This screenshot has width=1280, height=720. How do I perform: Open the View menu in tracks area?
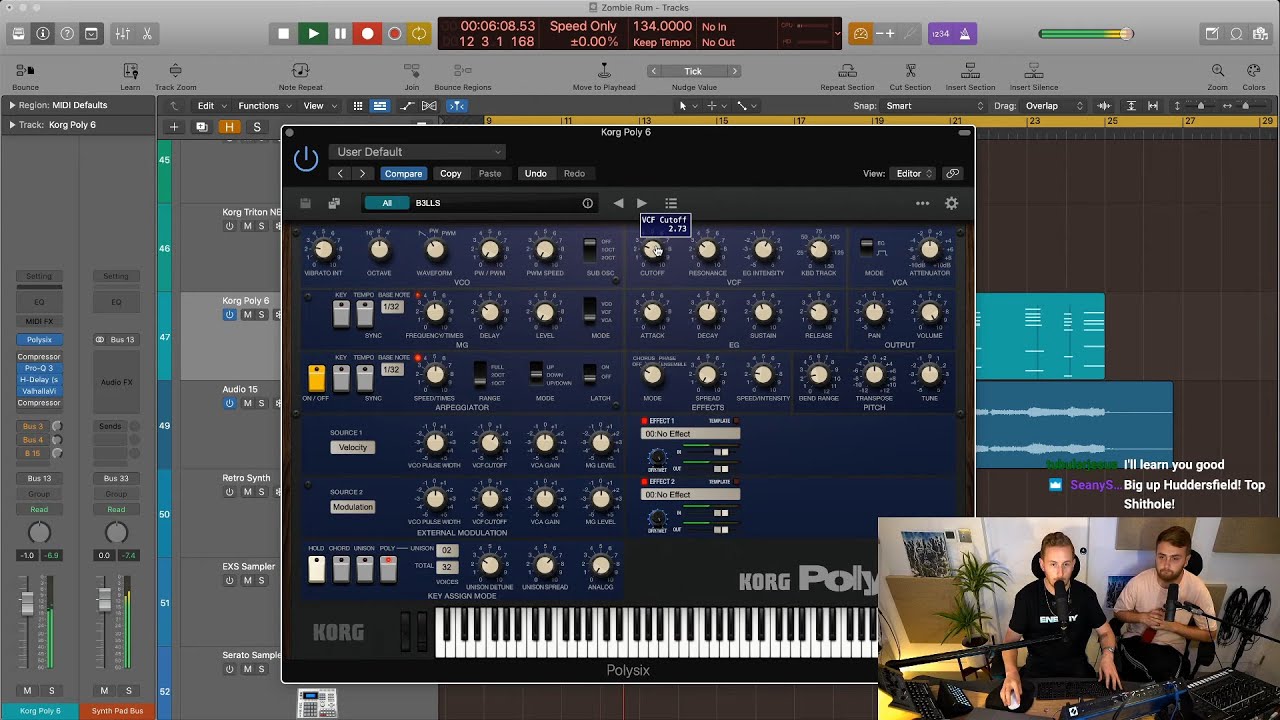319,105
